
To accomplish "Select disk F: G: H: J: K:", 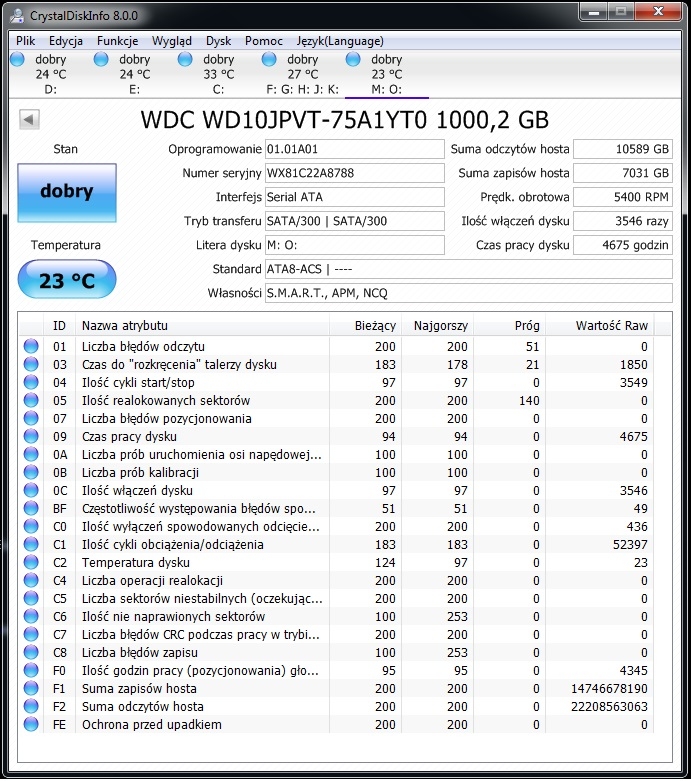I will 302,74.
